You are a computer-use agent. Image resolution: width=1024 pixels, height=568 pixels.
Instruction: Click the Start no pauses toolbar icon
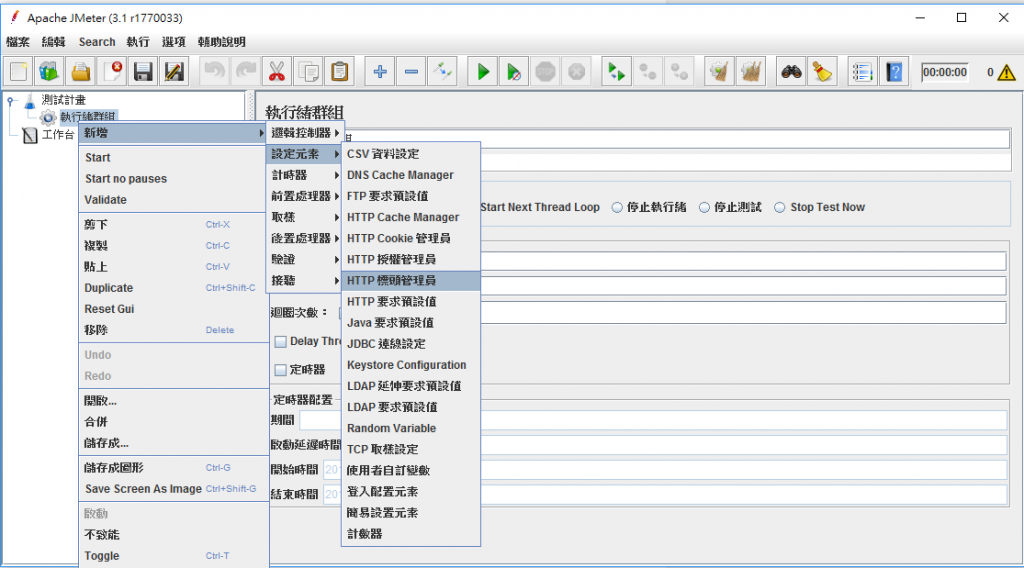pos(514,72)
